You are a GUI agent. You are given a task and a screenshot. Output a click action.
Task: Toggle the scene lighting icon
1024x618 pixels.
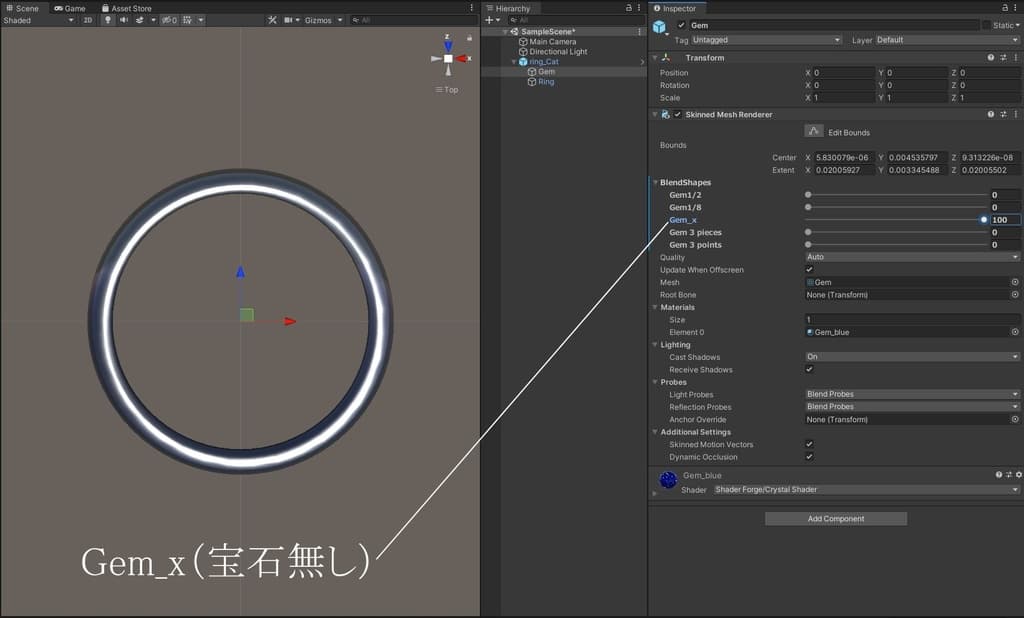(106, 19)
